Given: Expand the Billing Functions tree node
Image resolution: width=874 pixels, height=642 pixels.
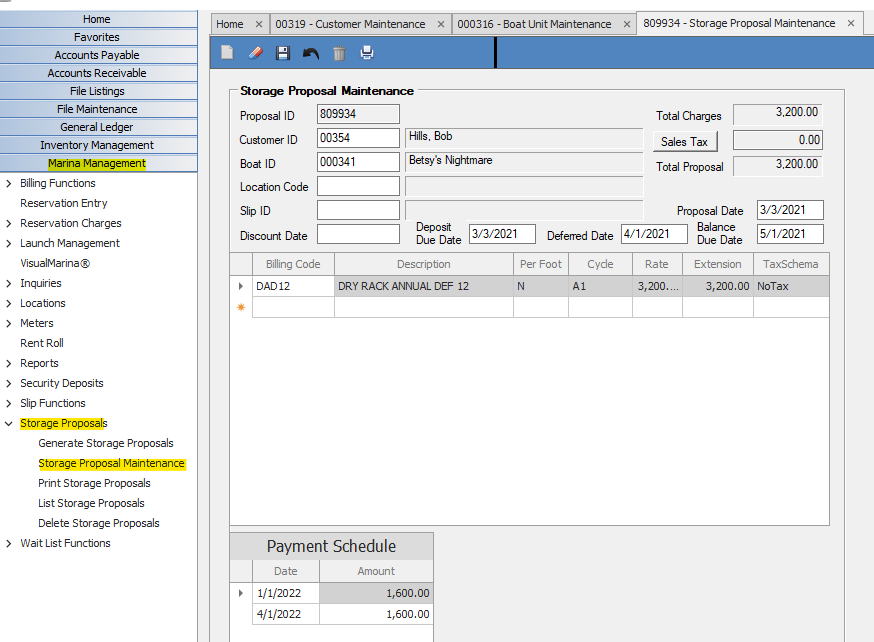Looking at the screenshot, I should click(x=9, y=183).
